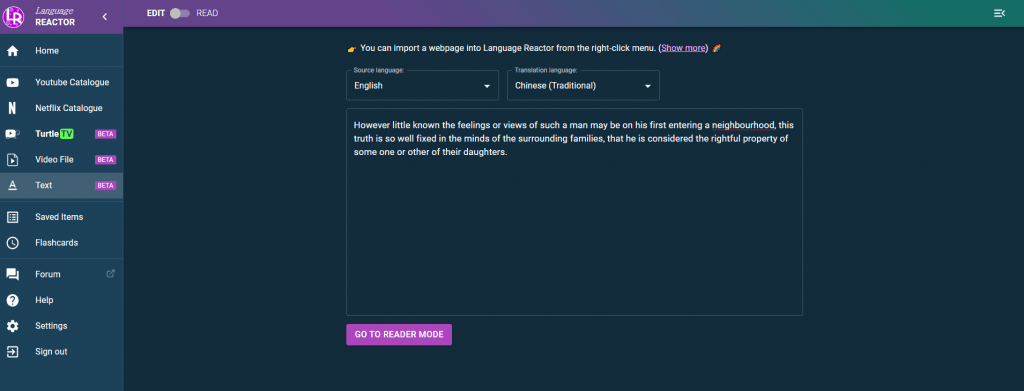Click the Video File icon
This screenshot has width=1024, height=391.
12,159
